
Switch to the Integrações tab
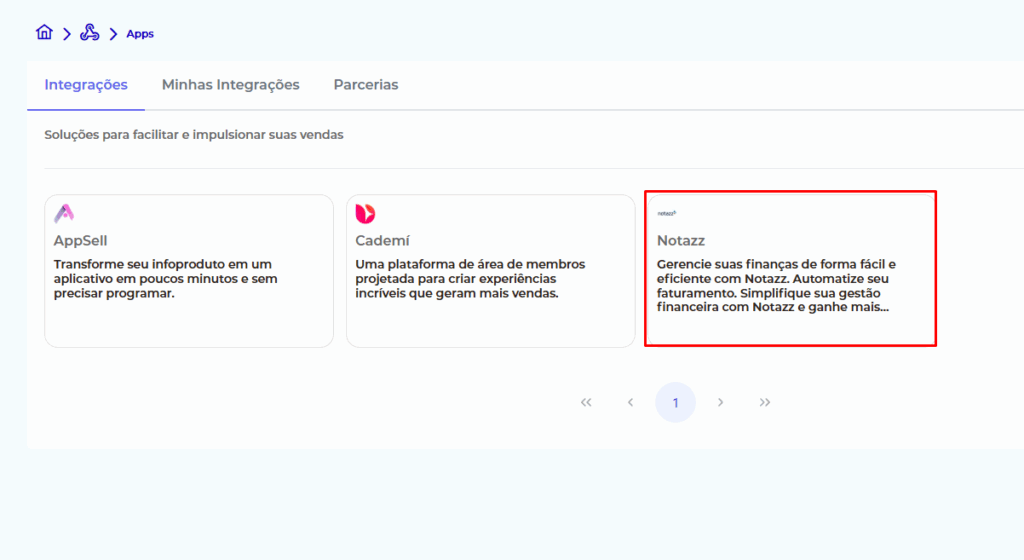coord(86,85)
